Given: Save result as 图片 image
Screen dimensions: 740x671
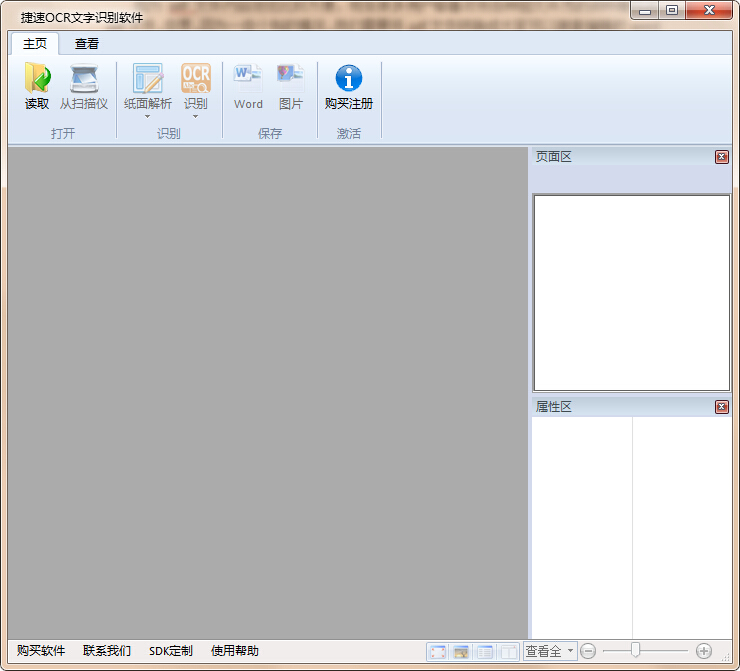Looking at the screenshot, I should pos(290,87).
